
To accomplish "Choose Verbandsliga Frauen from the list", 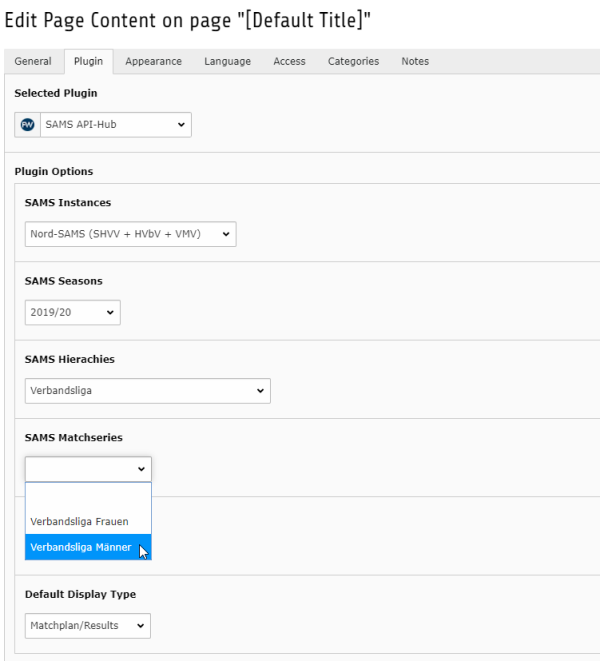I will [88, 521].
